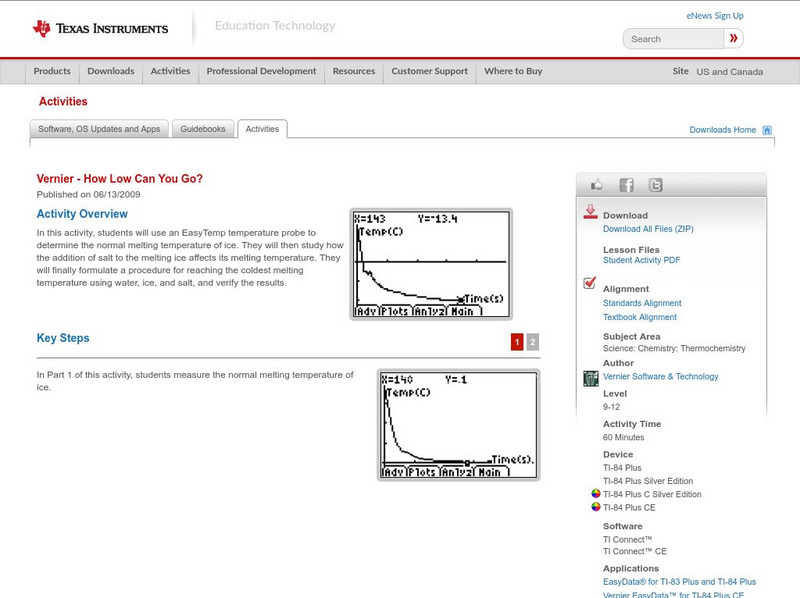The height and width of the screenshot is (598, 800).
Task: Go to Downloads Home link
Action: coord(722,130)
